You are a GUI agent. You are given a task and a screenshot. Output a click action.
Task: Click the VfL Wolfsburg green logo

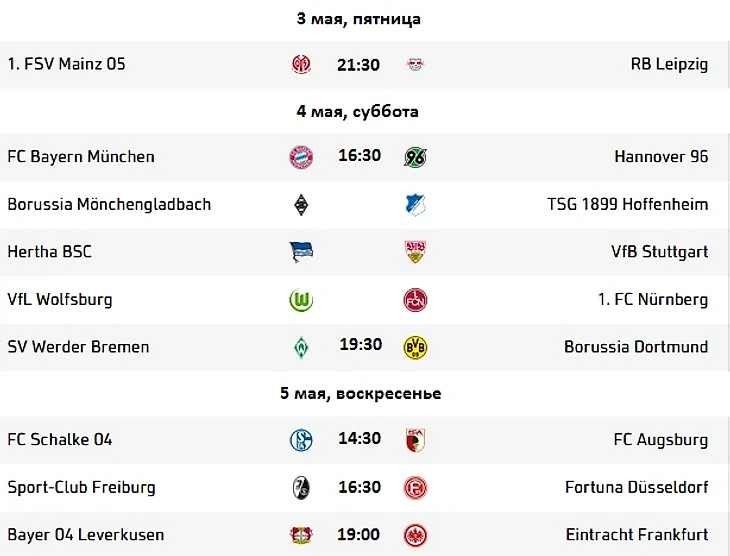[x=300, y=300]
